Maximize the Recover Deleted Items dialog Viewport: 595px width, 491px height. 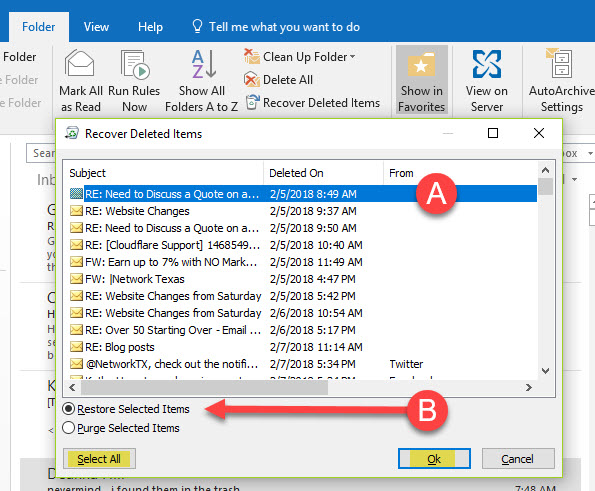pos(493,133)
